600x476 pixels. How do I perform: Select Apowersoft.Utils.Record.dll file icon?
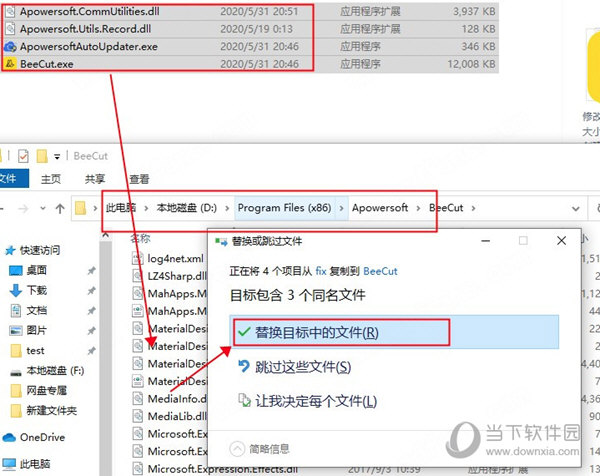10,29
